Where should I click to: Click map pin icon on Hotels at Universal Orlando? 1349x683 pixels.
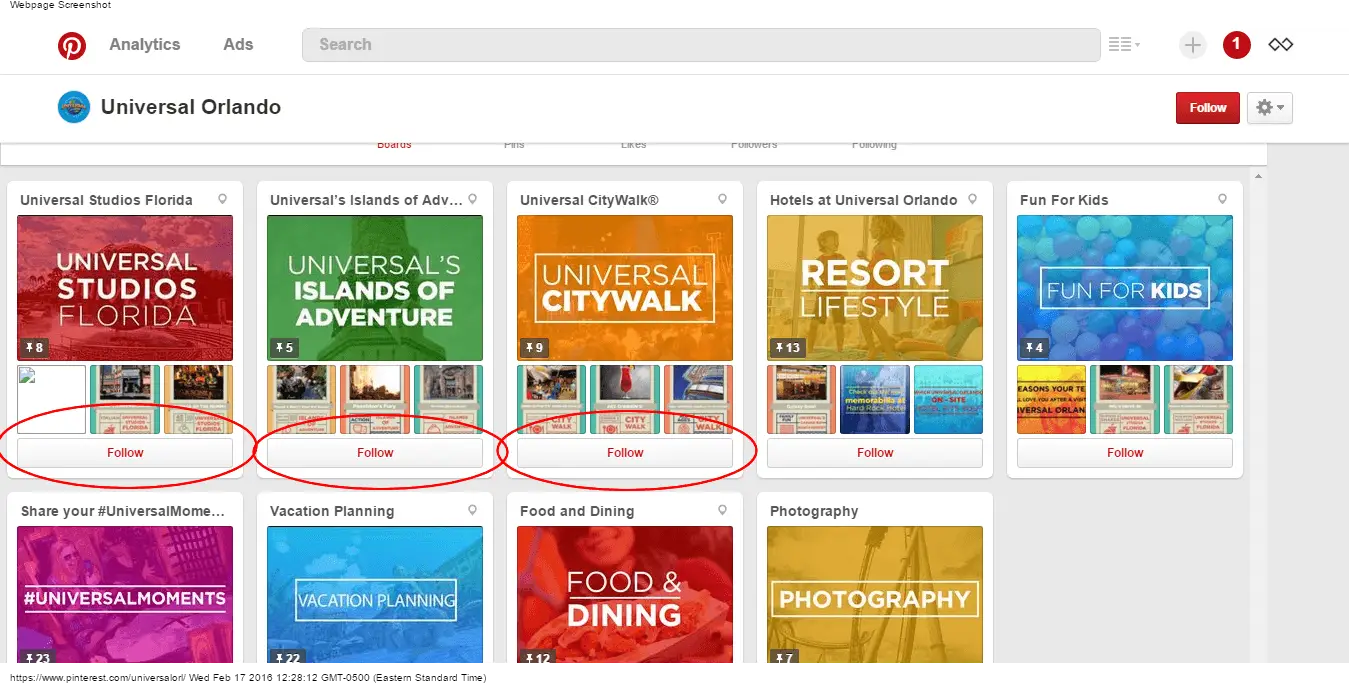(x=973, y=199)
